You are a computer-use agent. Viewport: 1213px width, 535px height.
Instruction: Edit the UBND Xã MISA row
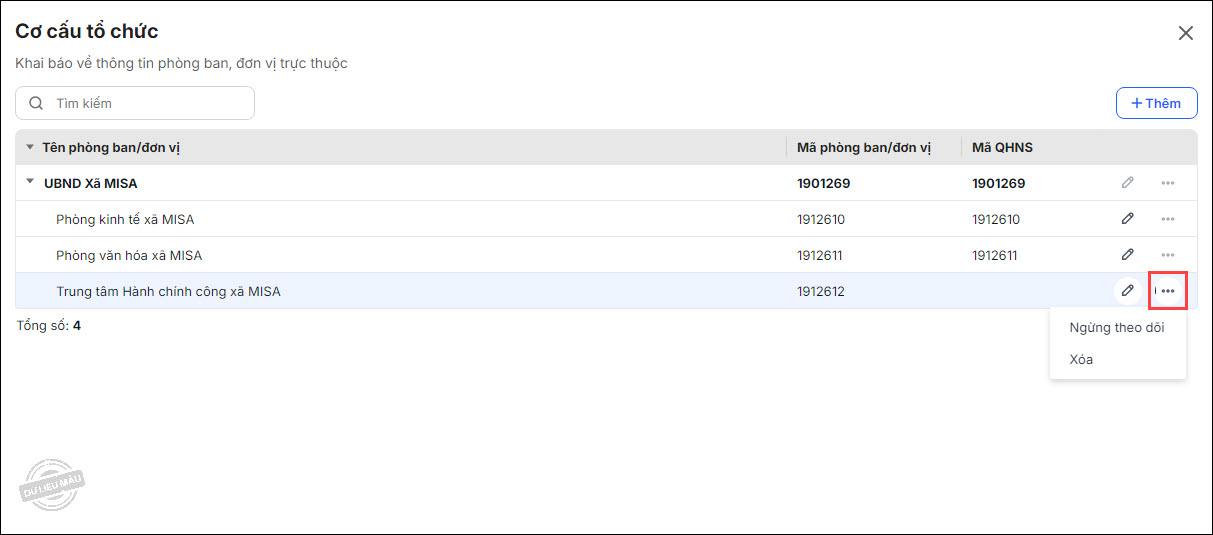(1127, 183)
